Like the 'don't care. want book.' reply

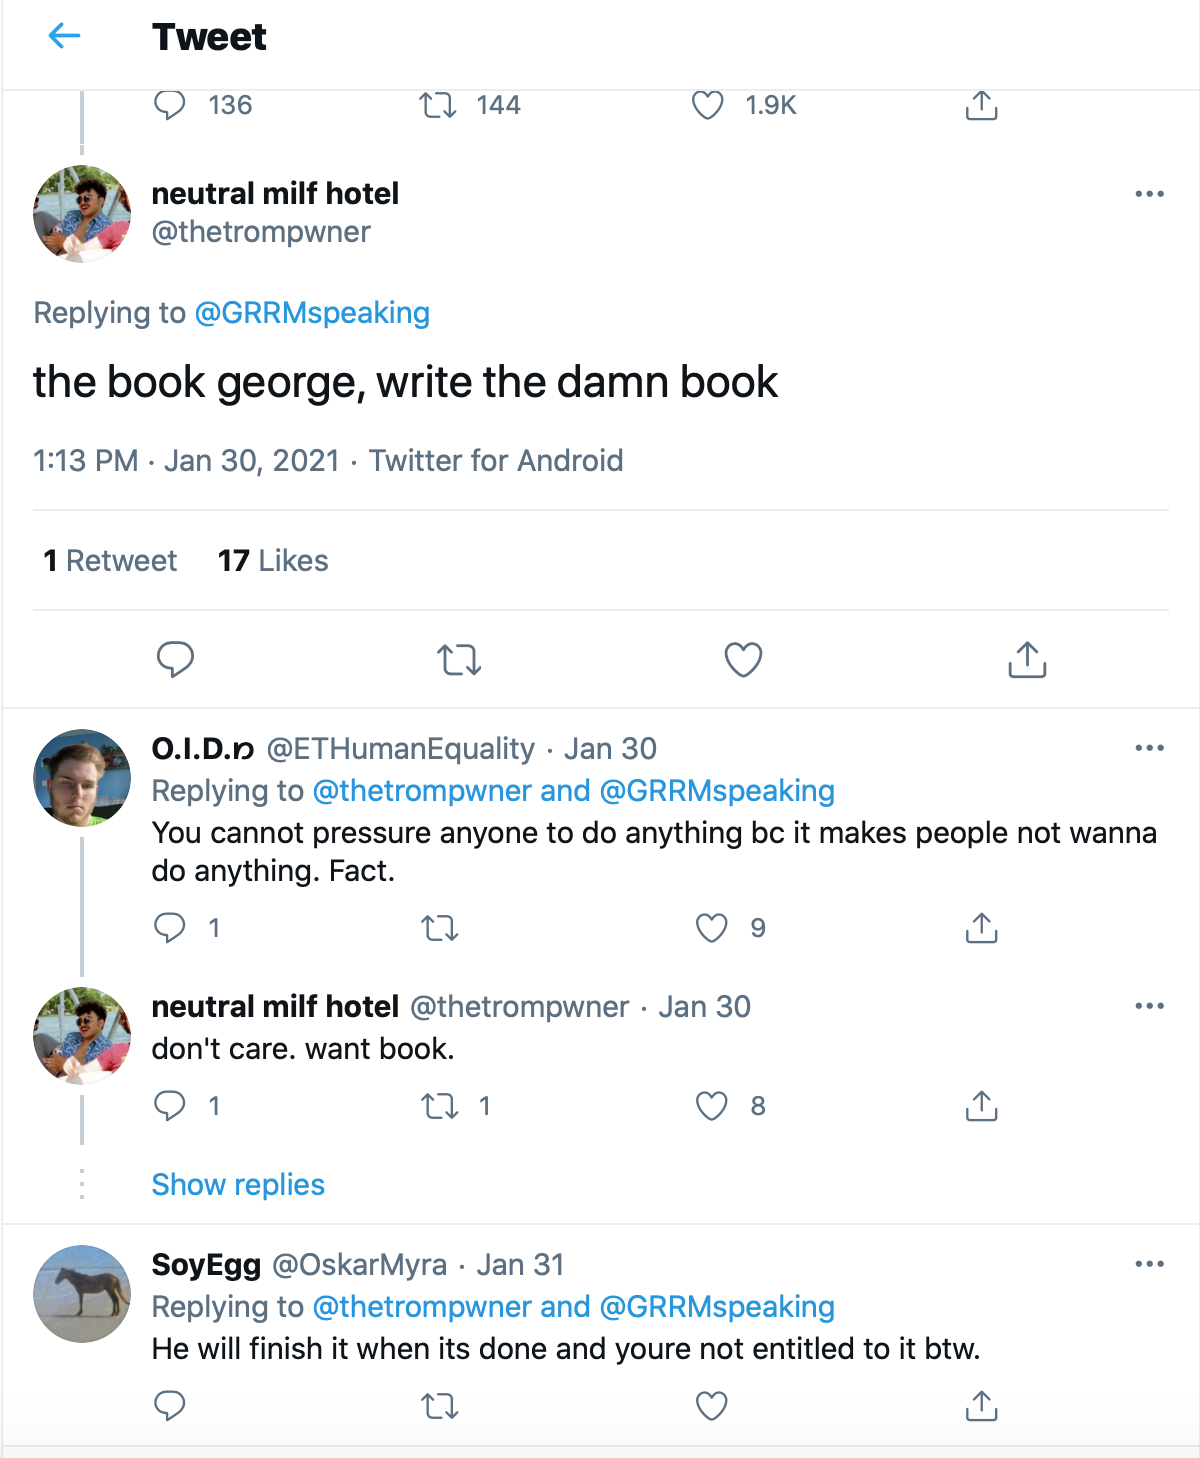point(711,1107)
